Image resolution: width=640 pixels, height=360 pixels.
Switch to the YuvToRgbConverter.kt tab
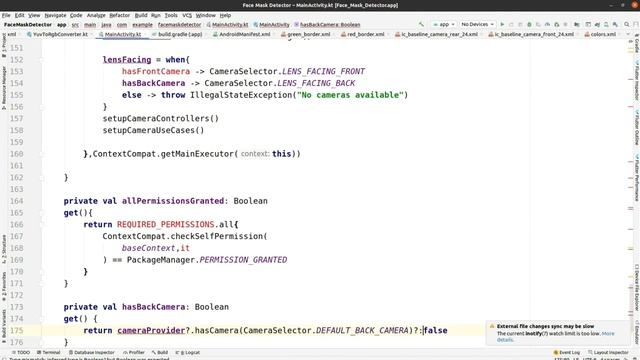58,34
